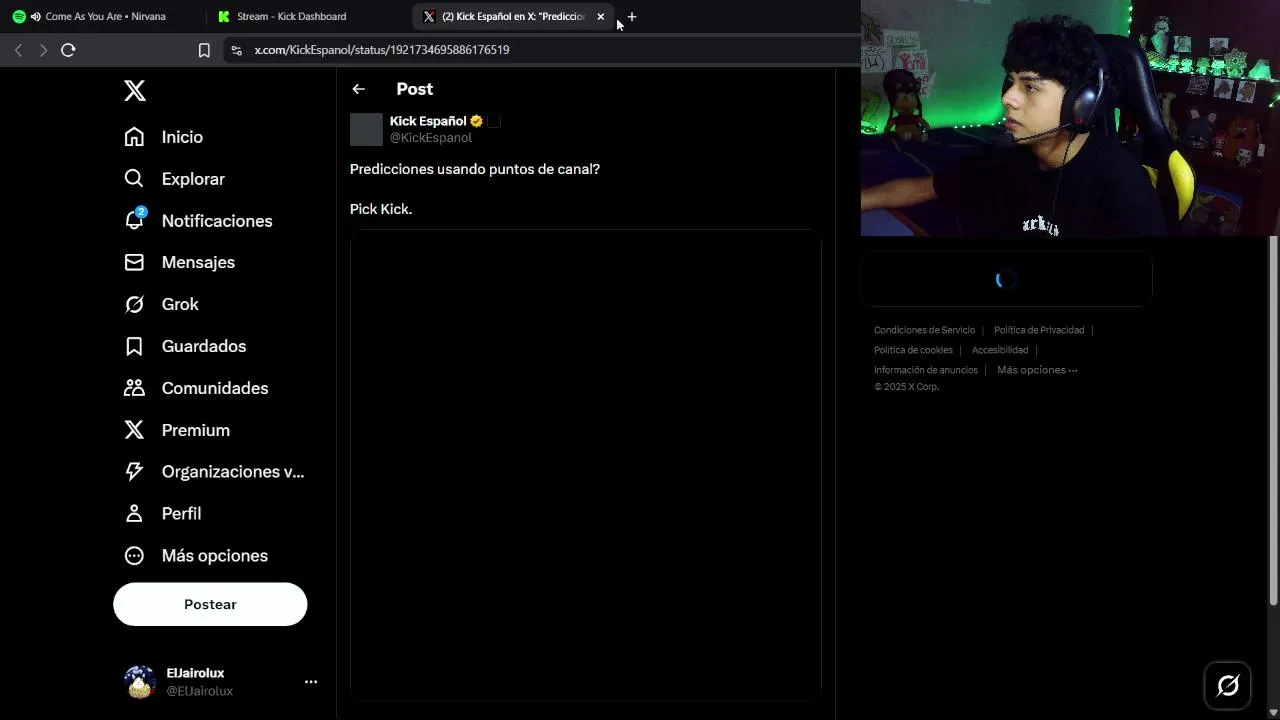Click the 'Pick Kick.' text

point(381,209)
